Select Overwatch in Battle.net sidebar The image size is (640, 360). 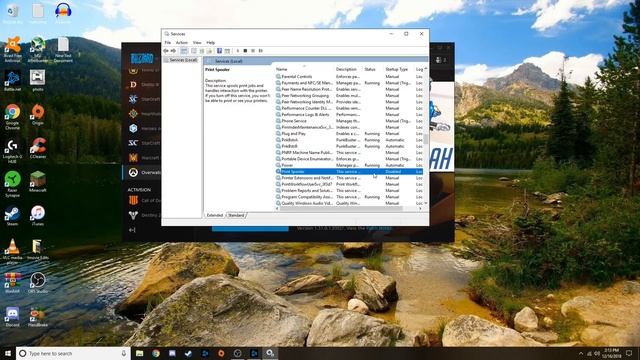[x=143, y=172]
